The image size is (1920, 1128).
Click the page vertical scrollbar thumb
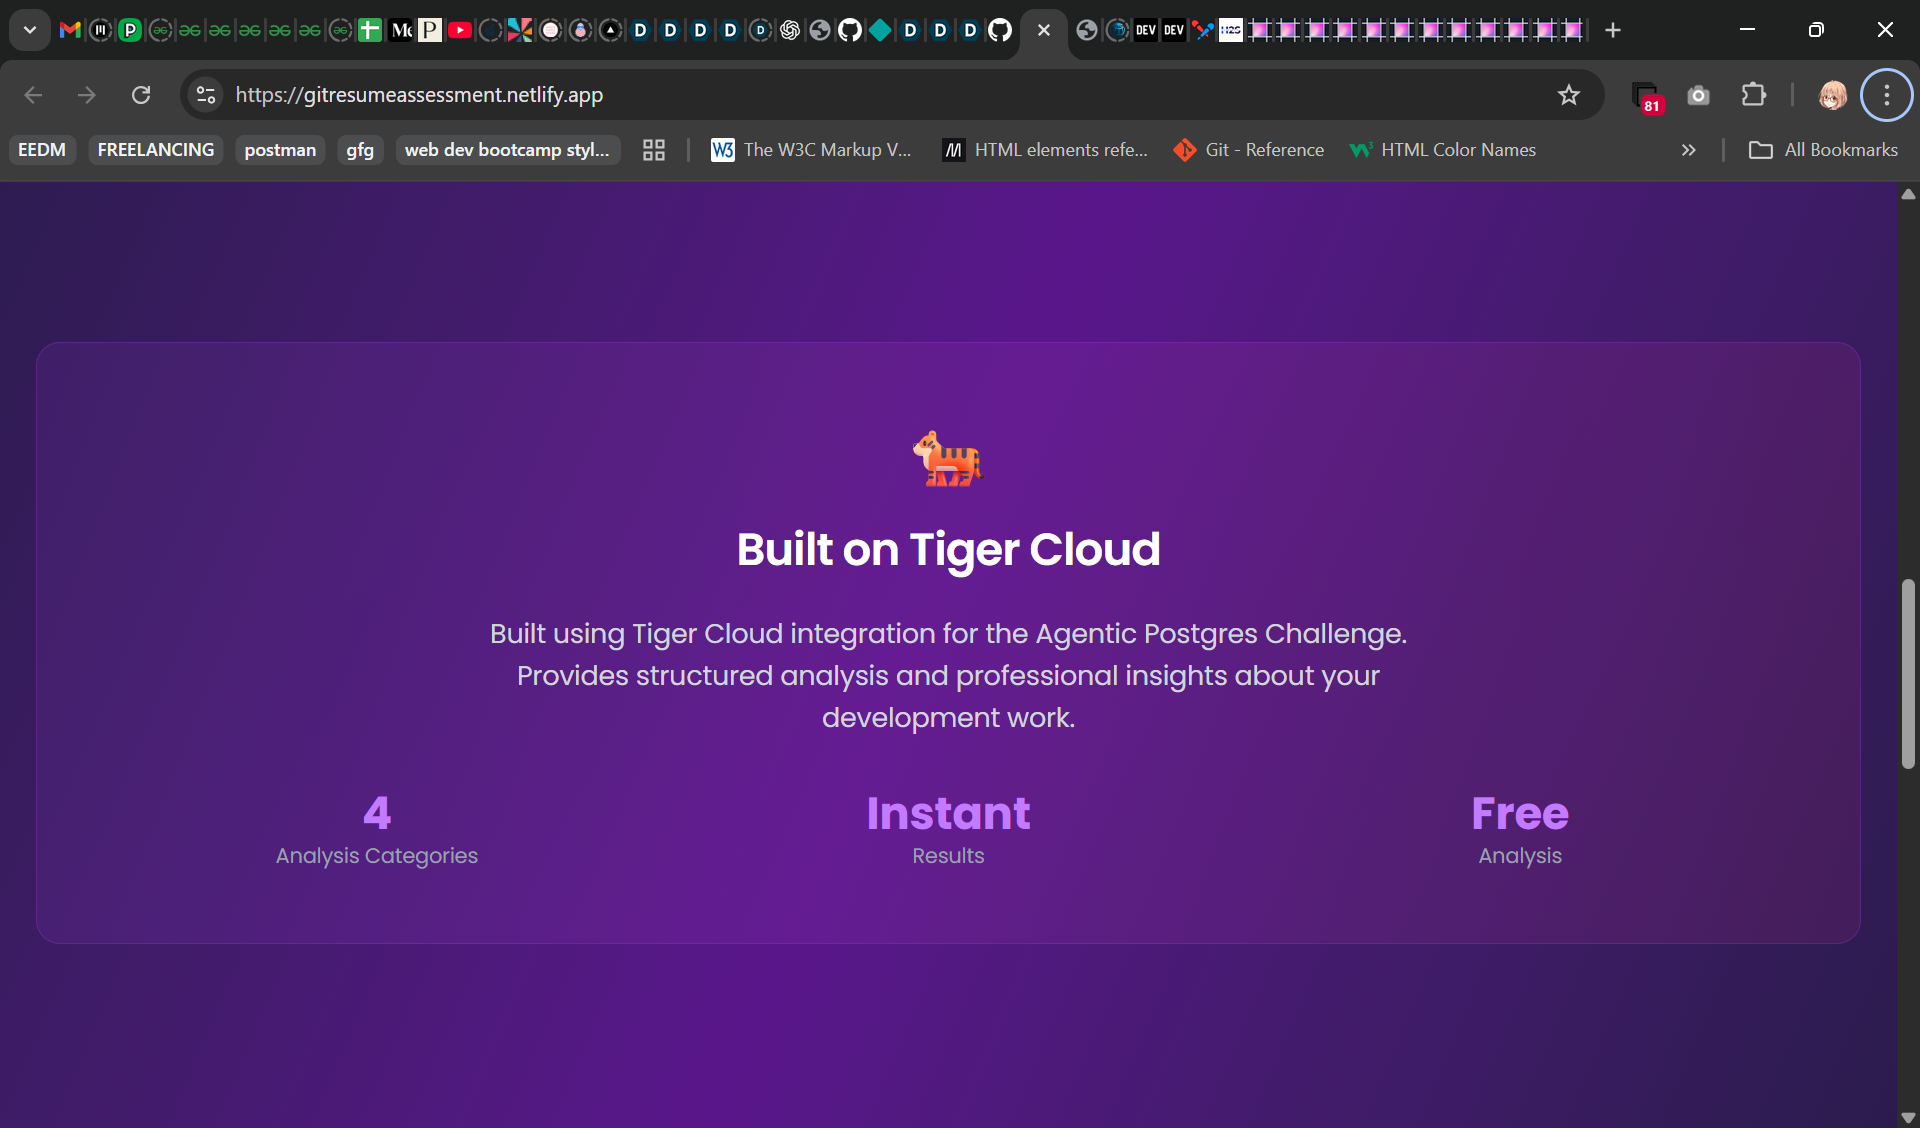[x=1908, y=673]
